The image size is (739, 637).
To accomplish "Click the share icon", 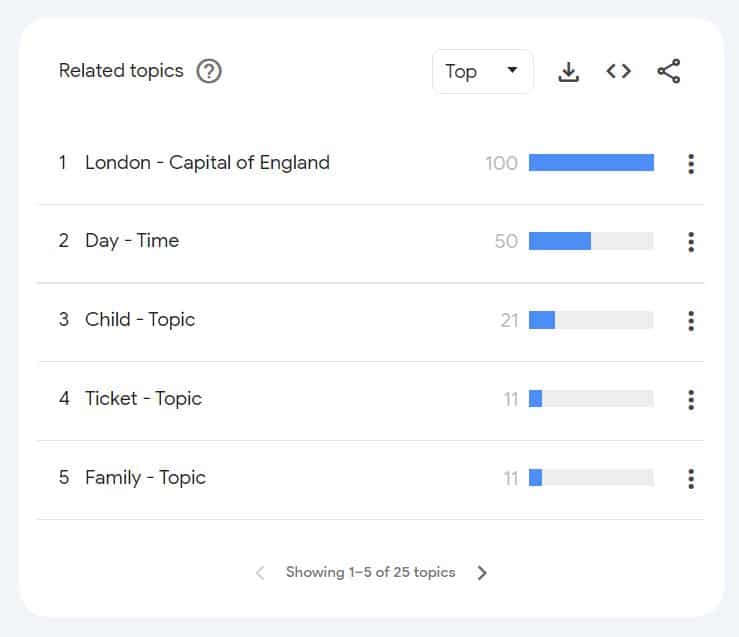I will [669, 71].
